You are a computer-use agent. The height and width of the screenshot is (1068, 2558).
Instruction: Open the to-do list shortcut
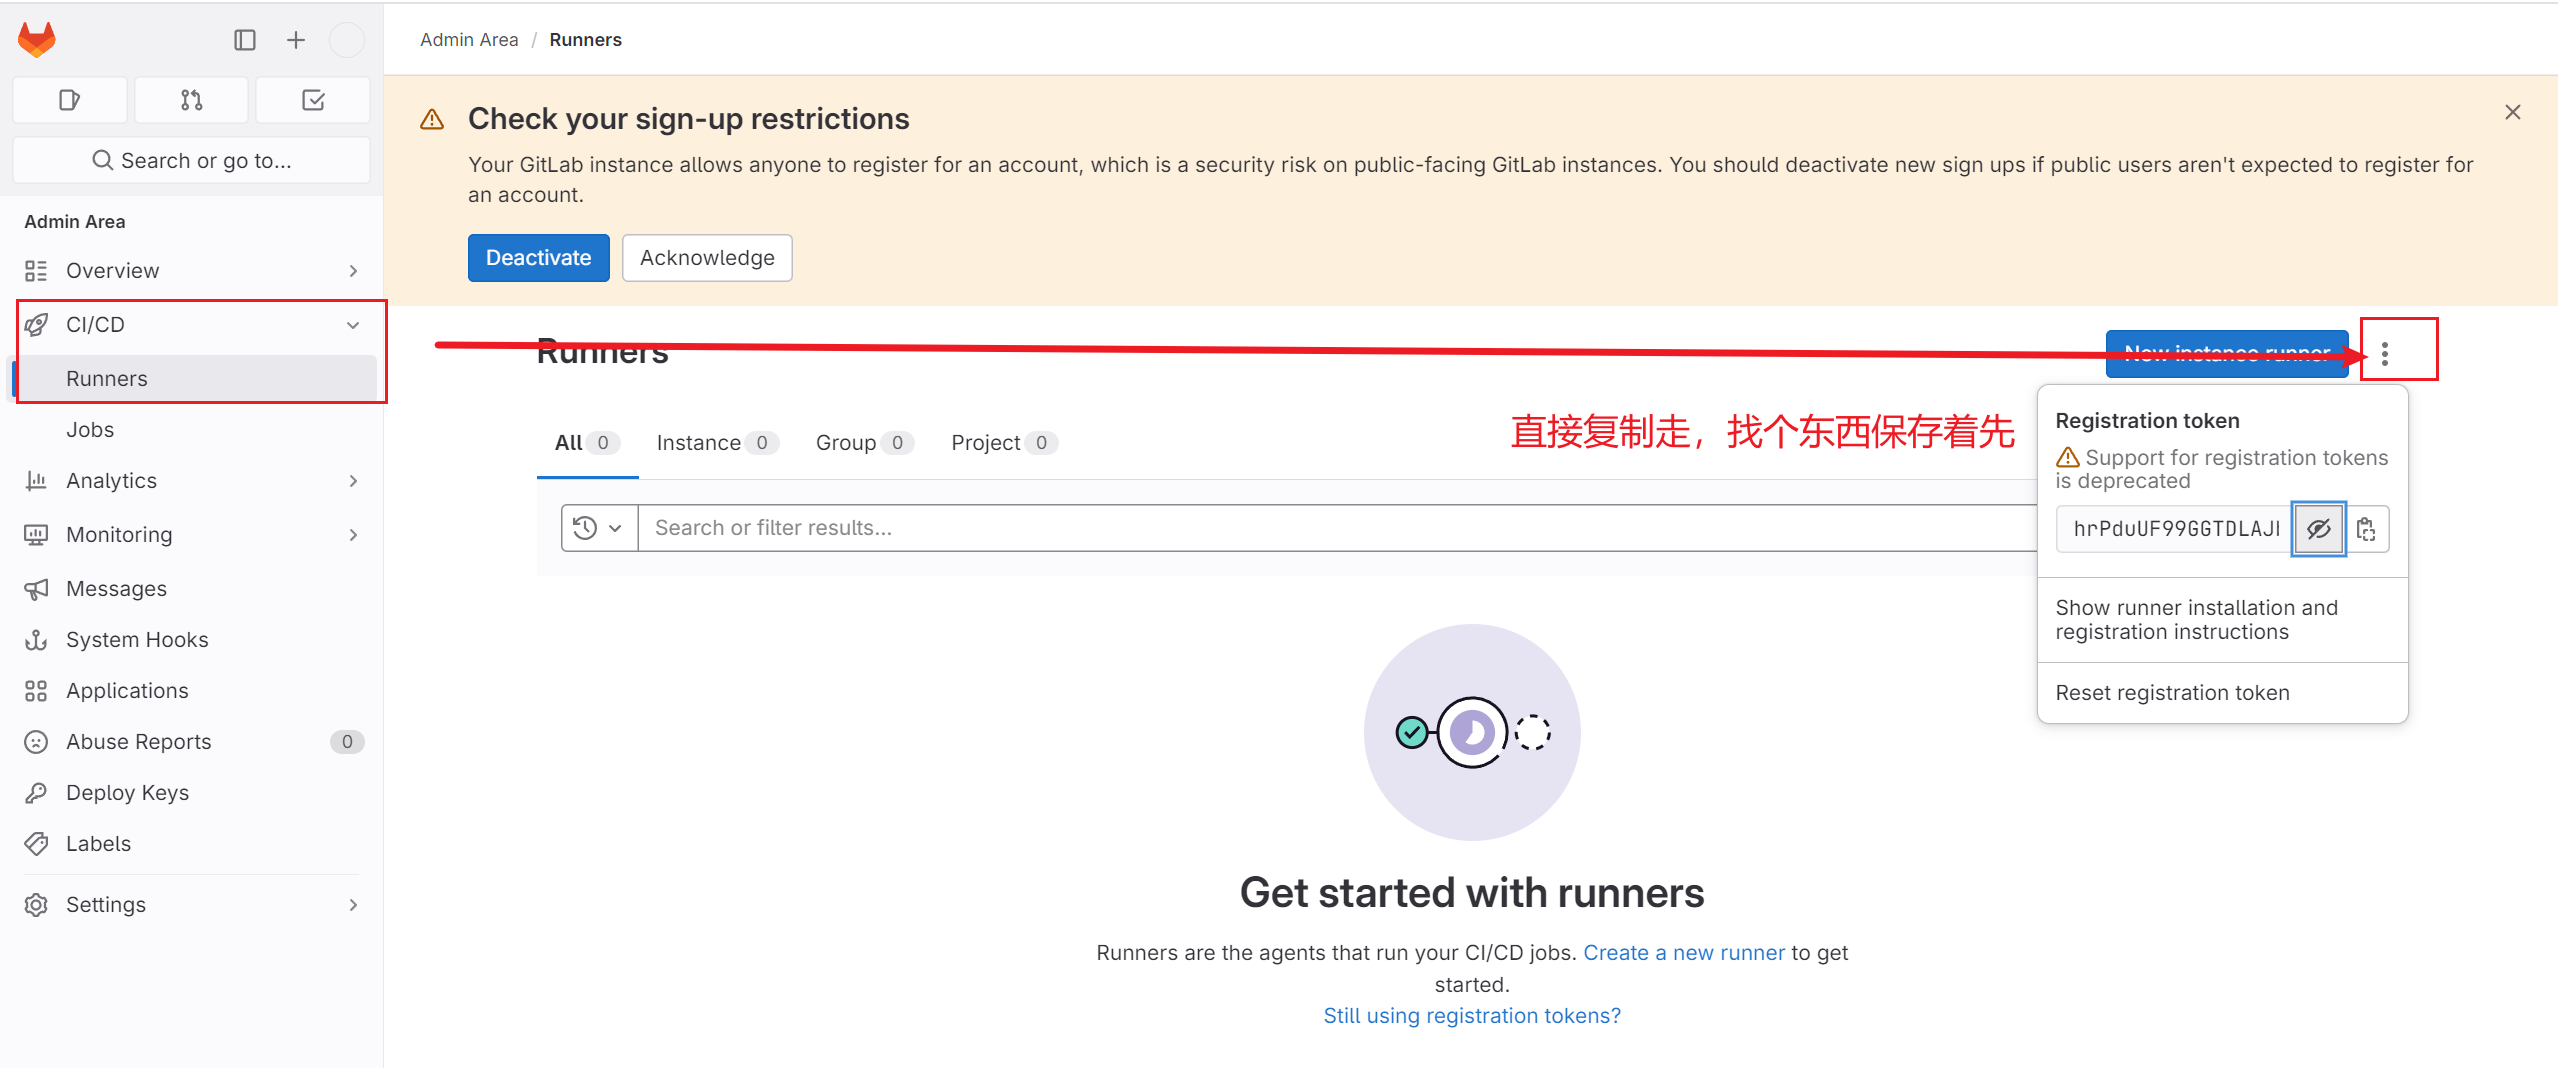(x=313, y=100)
